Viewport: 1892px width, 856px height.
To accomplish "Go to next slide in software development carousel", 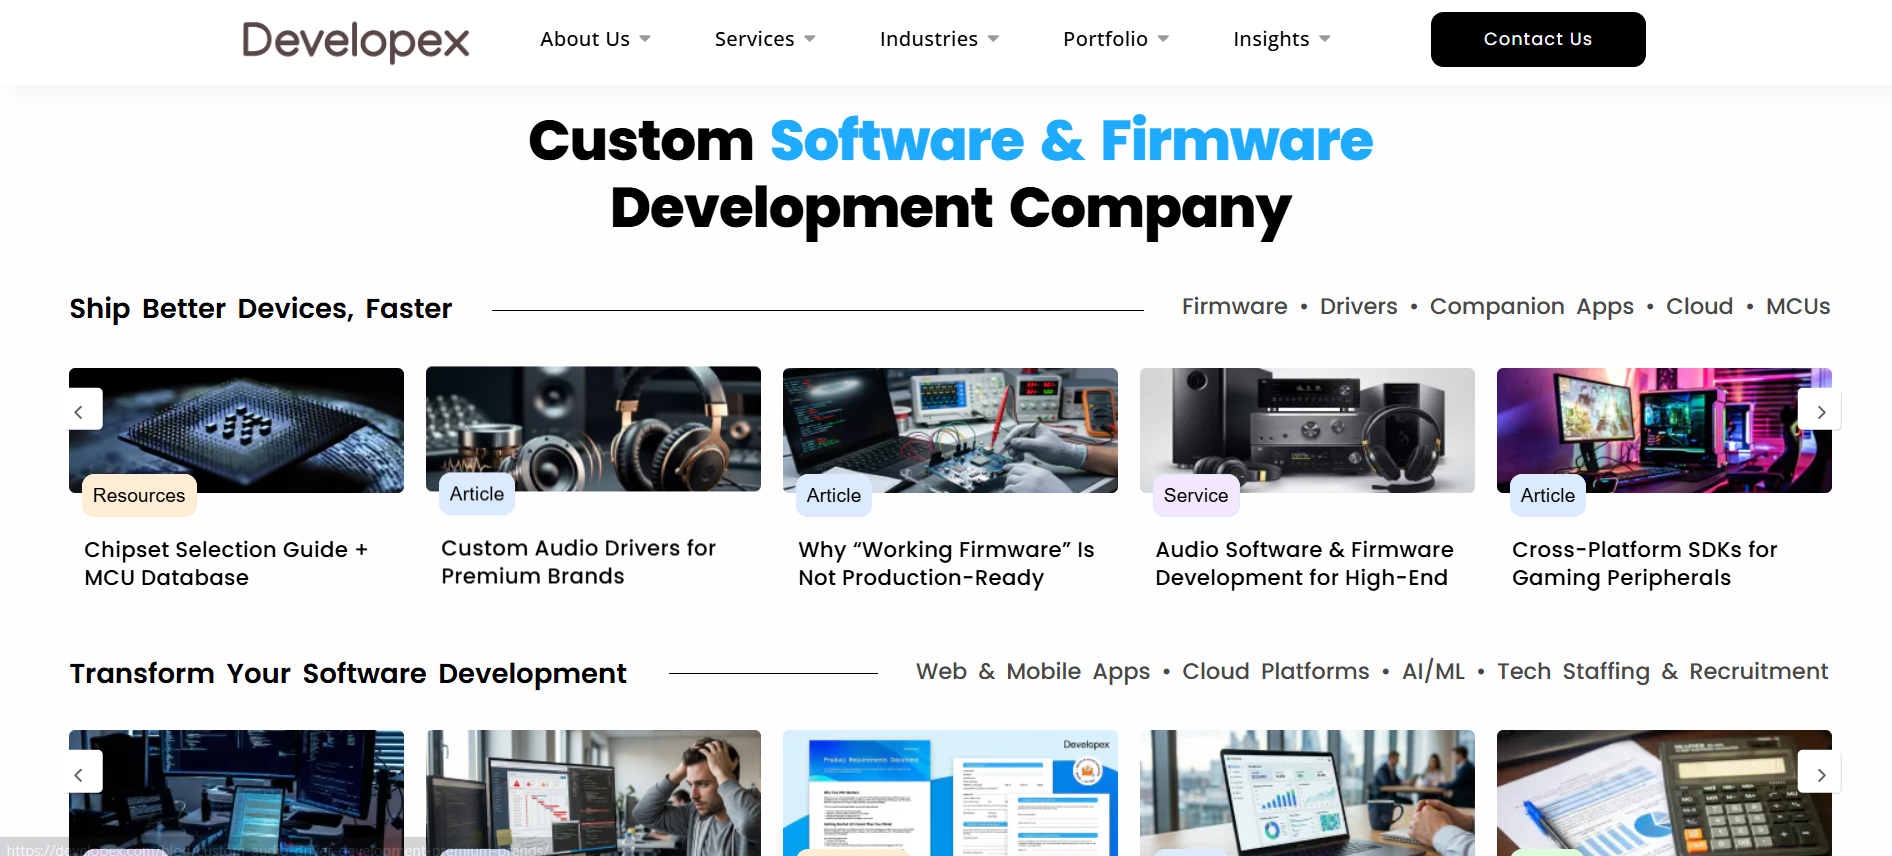I will [x=1820, y=773].
